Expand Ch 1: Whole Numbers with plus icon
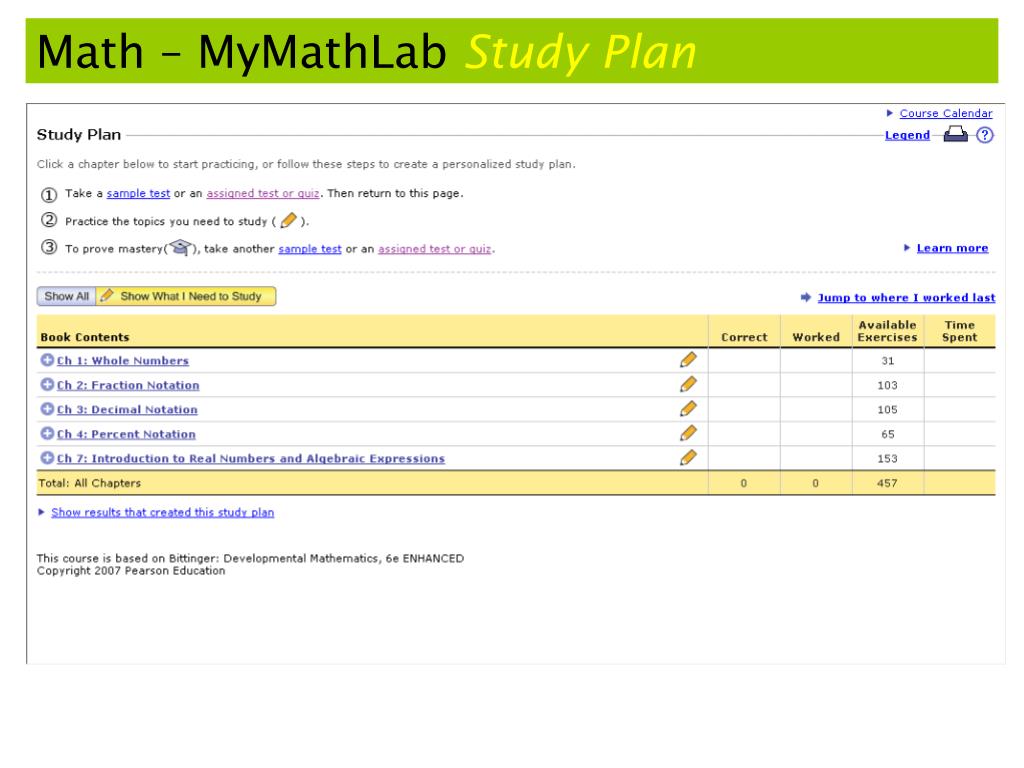Screen dimensions: 1024x768 pos(47,360)
